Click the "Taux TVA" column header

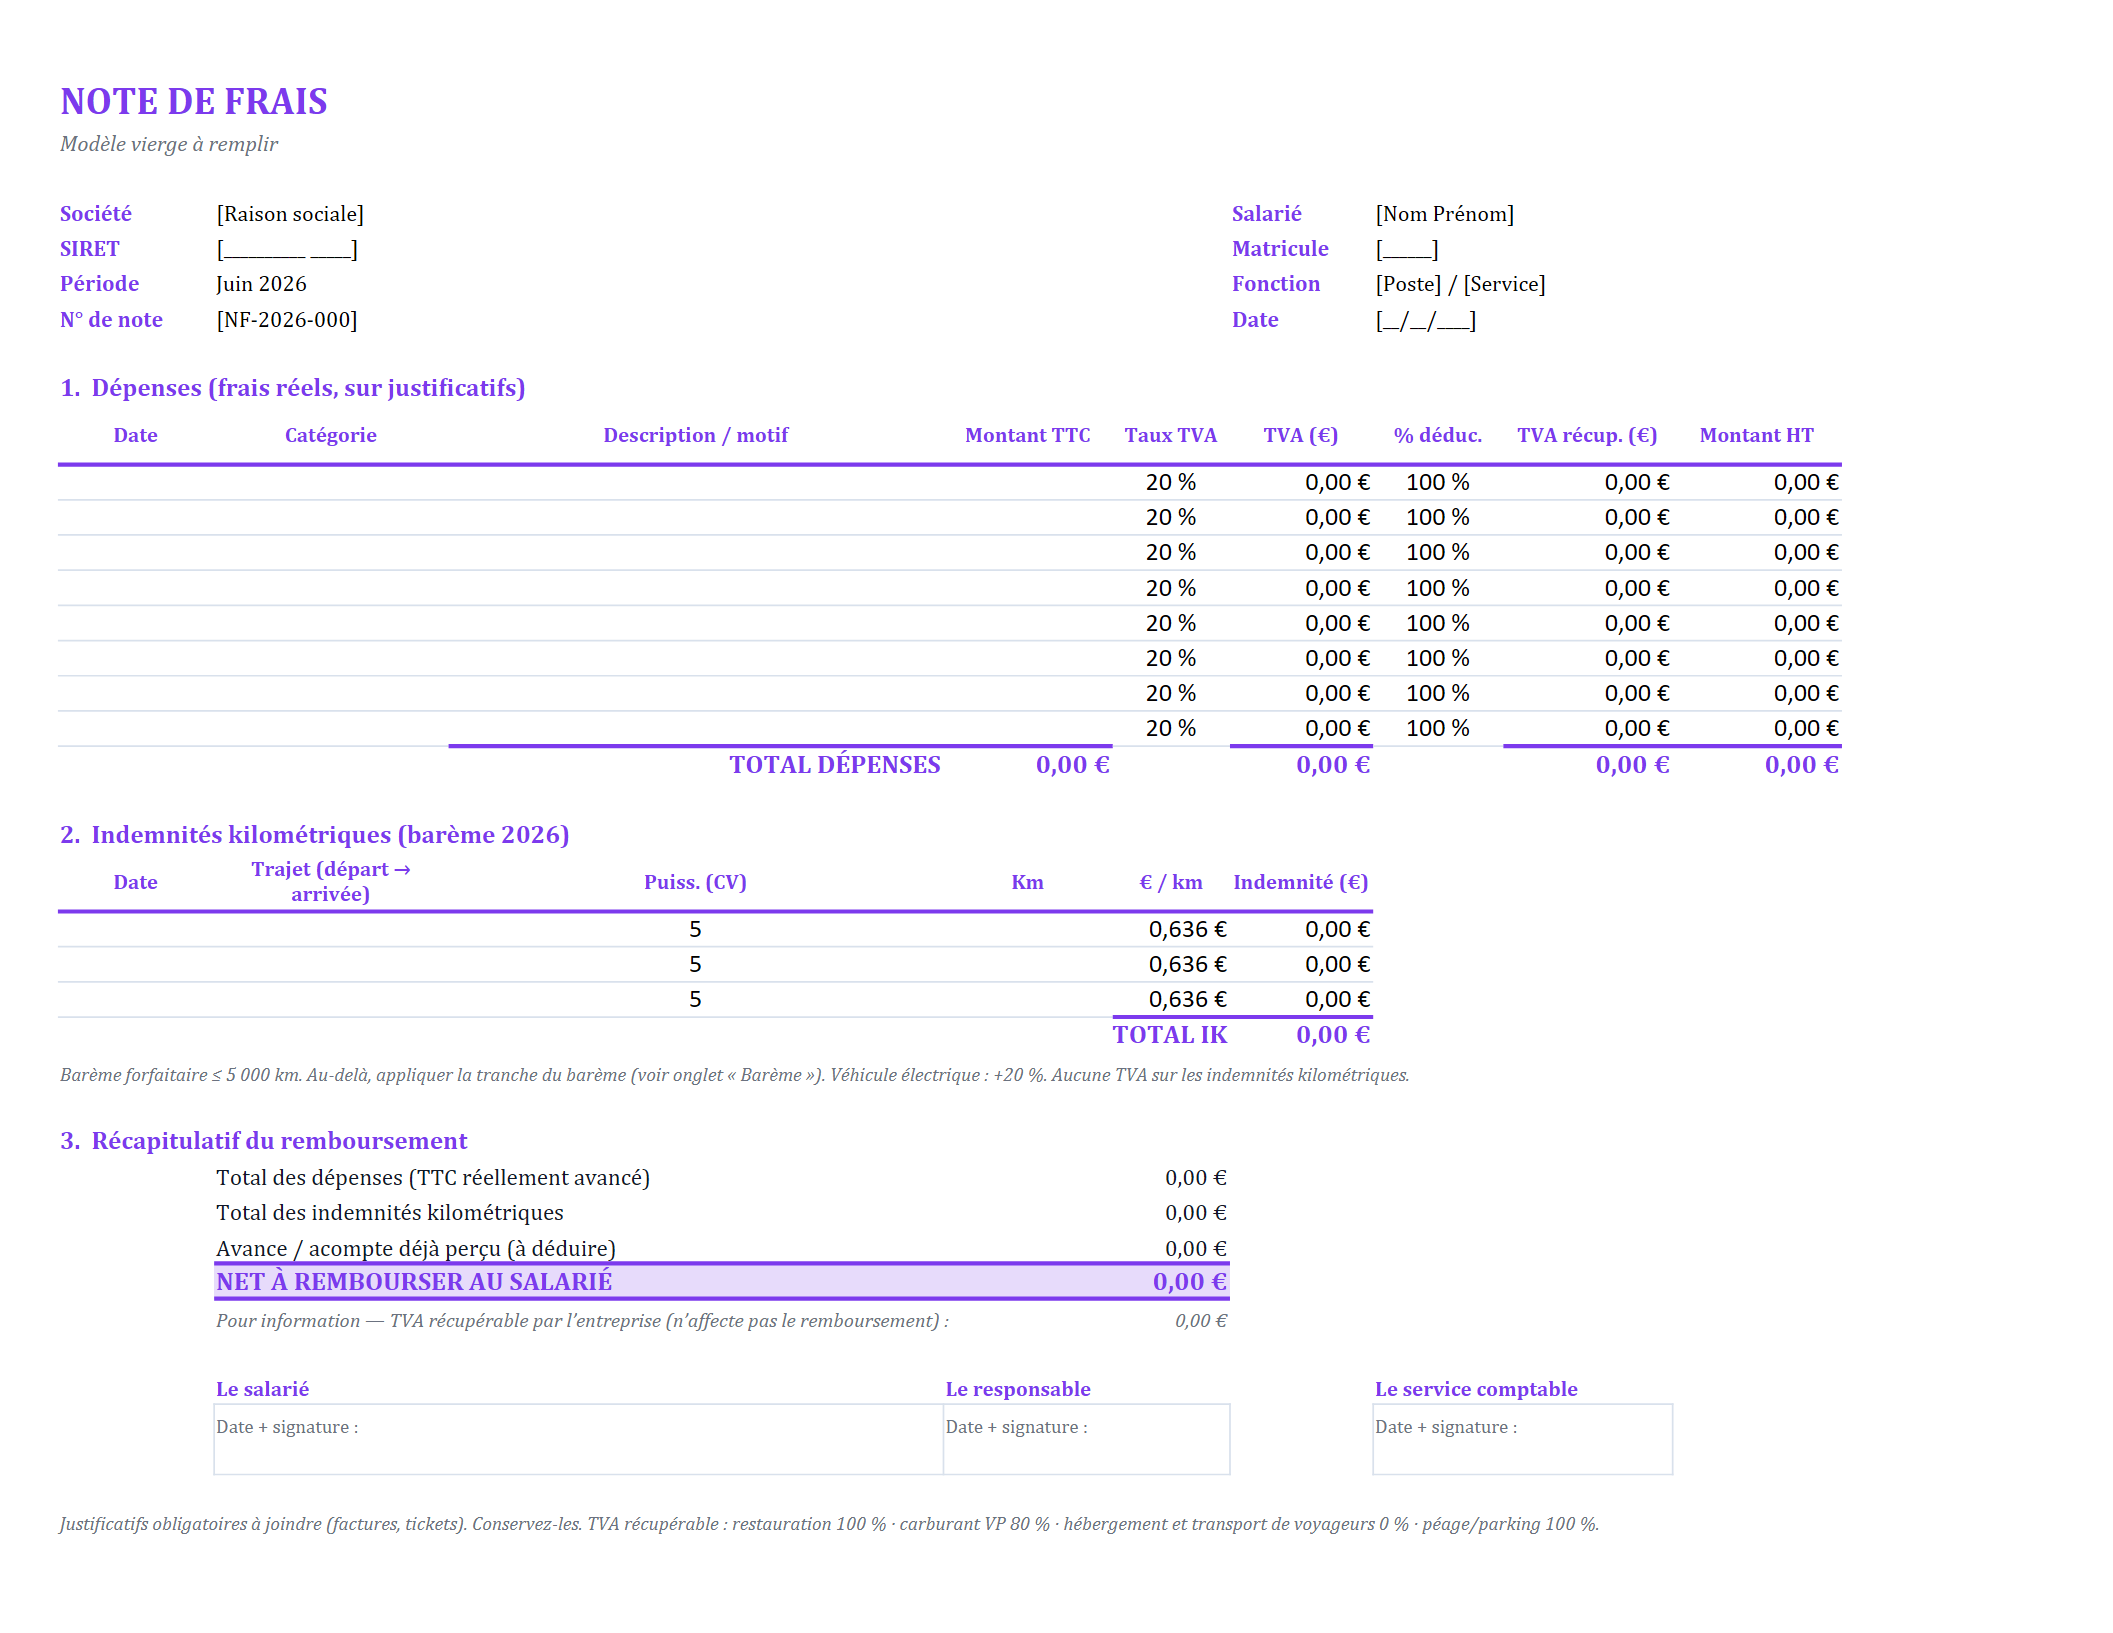coord(1171,435)
